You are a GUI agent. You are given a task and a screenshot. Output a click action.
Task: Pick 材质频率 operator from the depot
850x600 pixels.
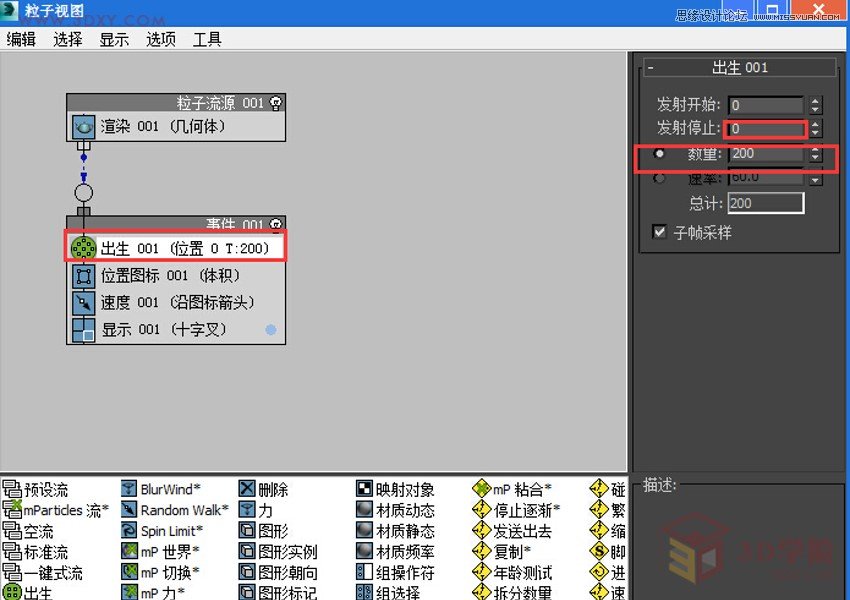pyautogui.click(x=396, y=552)
